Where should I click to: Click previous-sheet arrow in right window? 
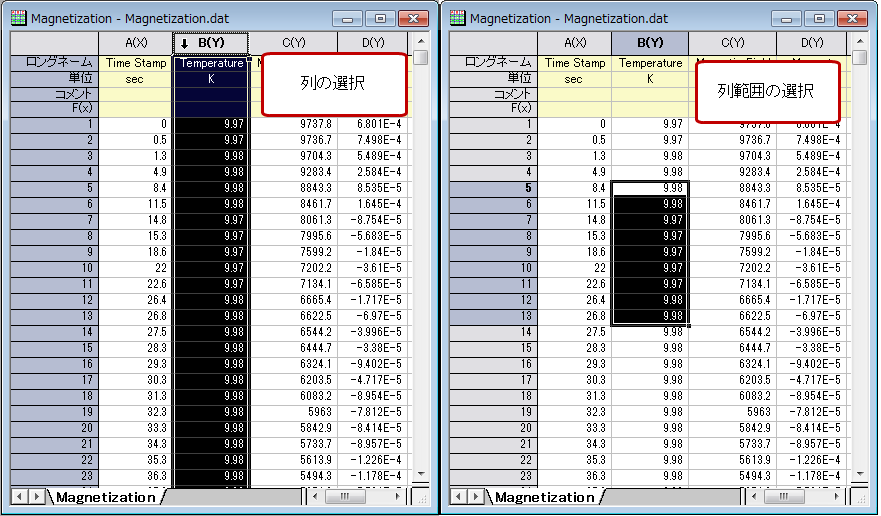(458, 497)
